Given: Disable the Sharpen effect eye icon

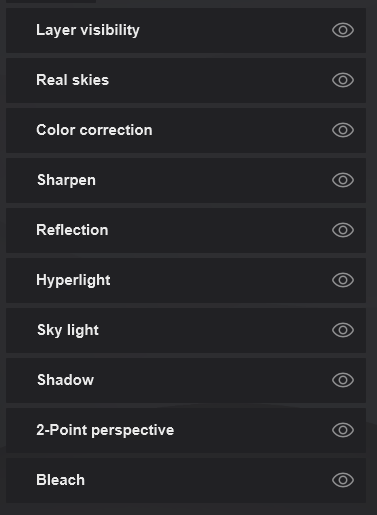Looking at the screenshot, I should click(343, 180).
